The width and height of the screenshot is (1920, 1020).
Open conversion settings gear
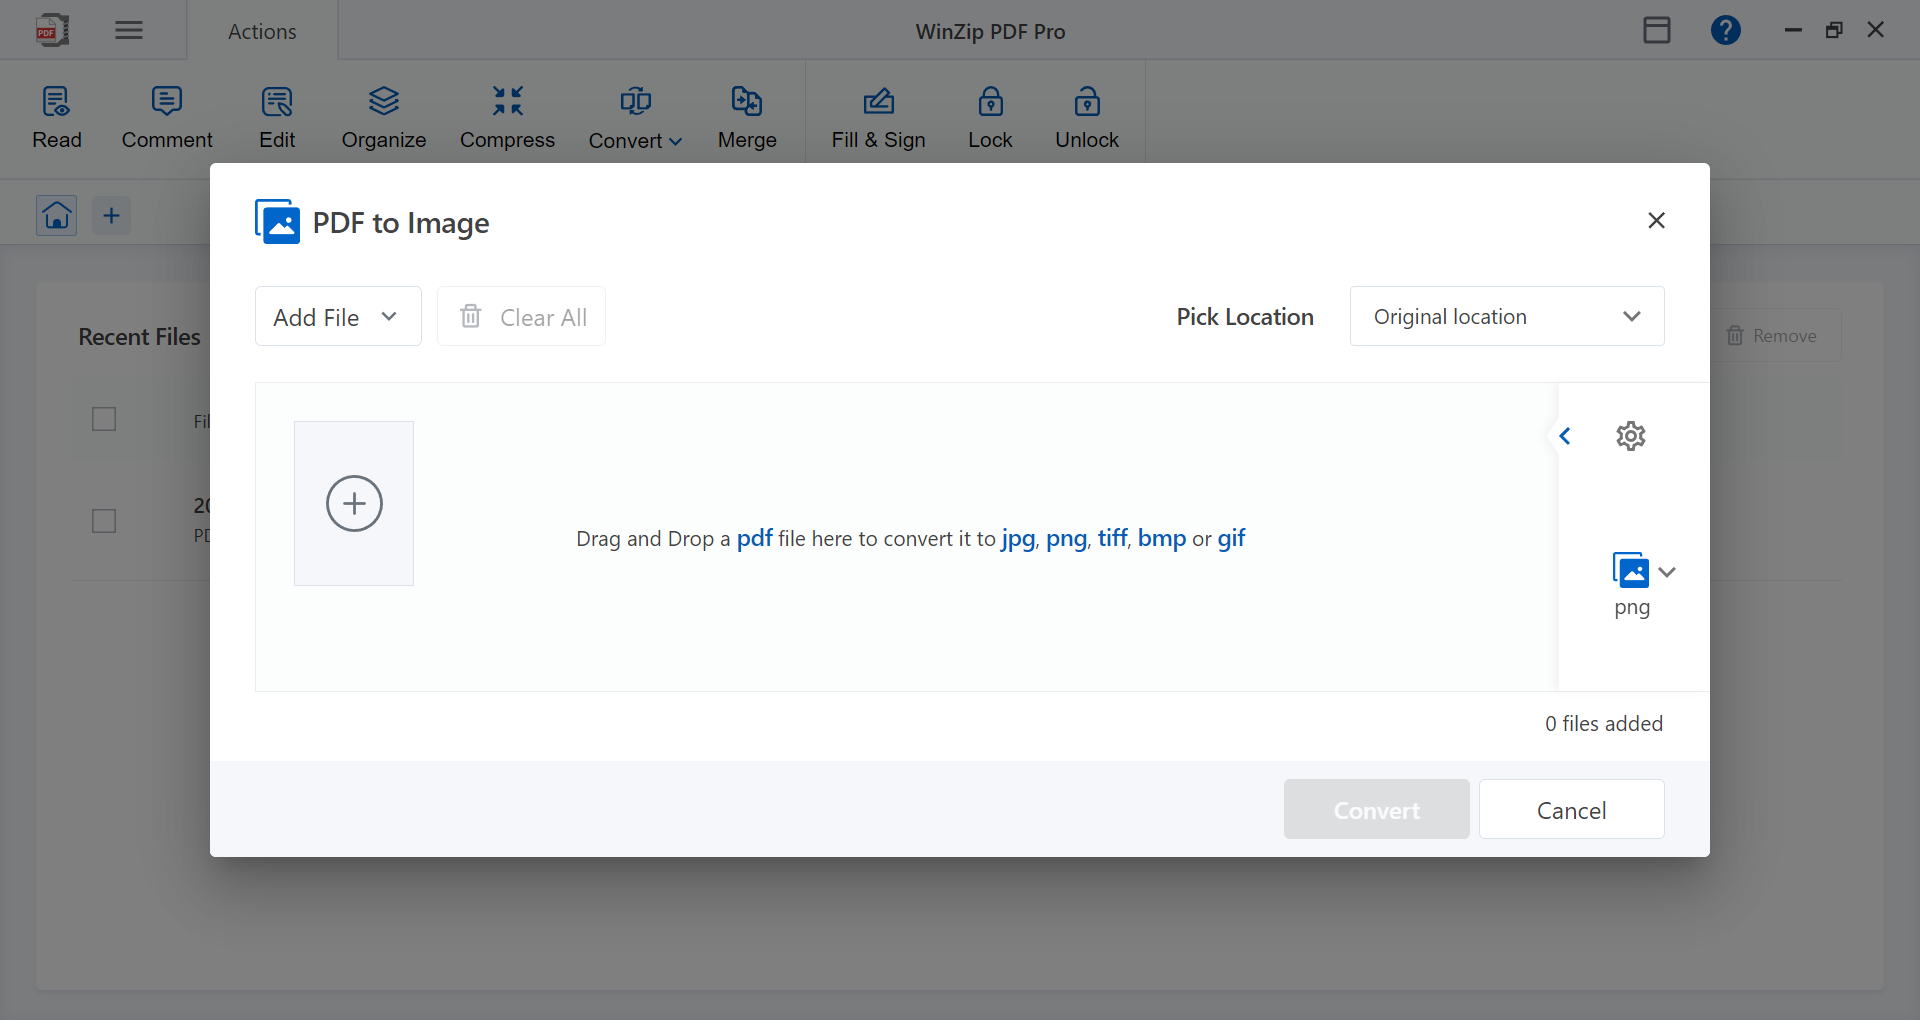(1630, 436)
